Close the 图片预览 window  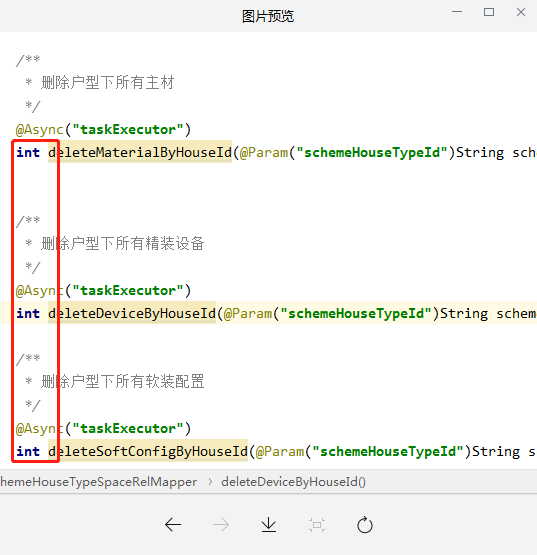521,12
